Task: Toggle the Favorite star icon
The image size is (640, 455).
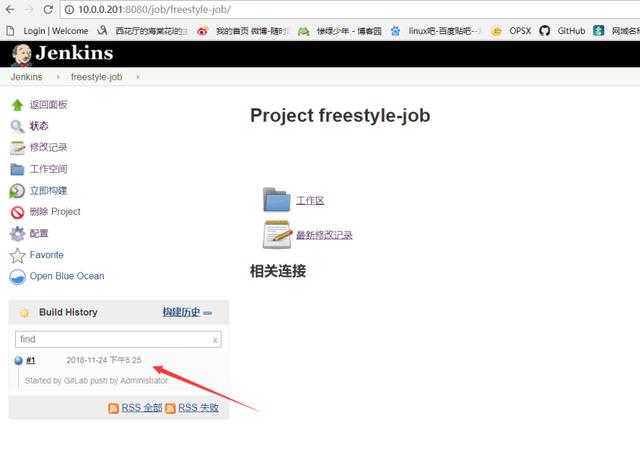Action: pyautogui.click(x=17, y=255)
